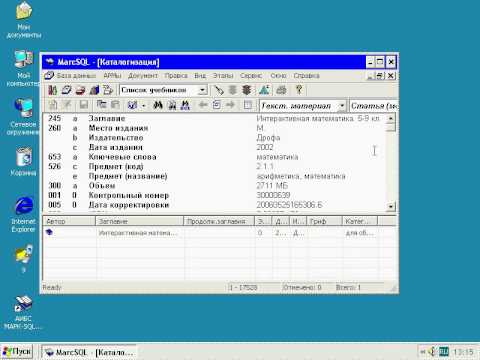Screen dimensions: 480x360
Task: Click the Контрольный номер field row
Action: pos(215,195)
